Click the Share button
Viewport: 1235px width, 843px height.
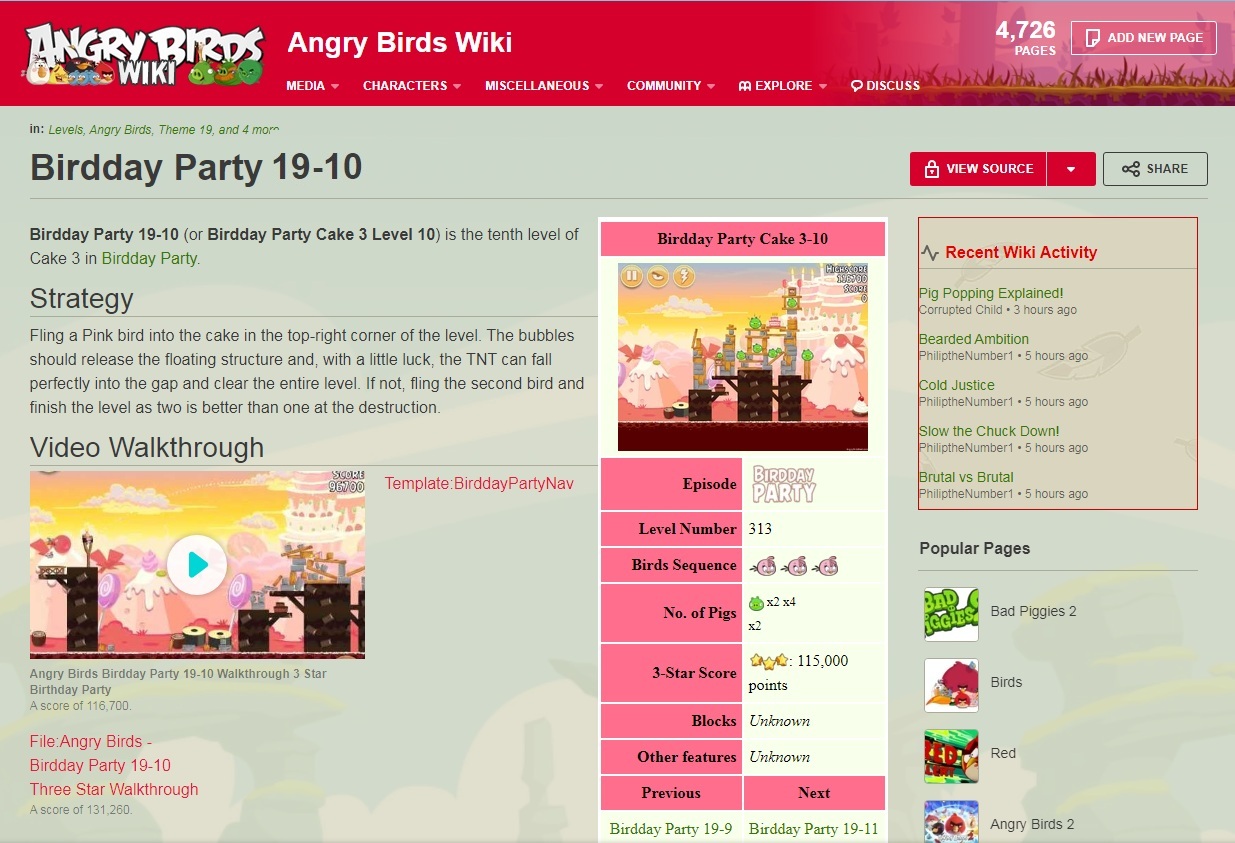coord(1155,169)
